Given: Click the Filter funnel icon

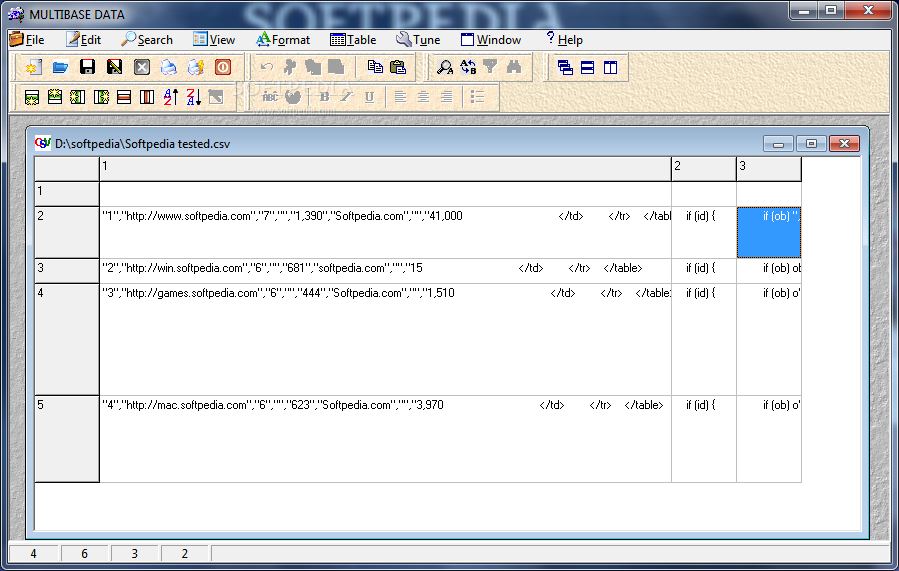Looking at the screenshot, I should pos(490,67).
